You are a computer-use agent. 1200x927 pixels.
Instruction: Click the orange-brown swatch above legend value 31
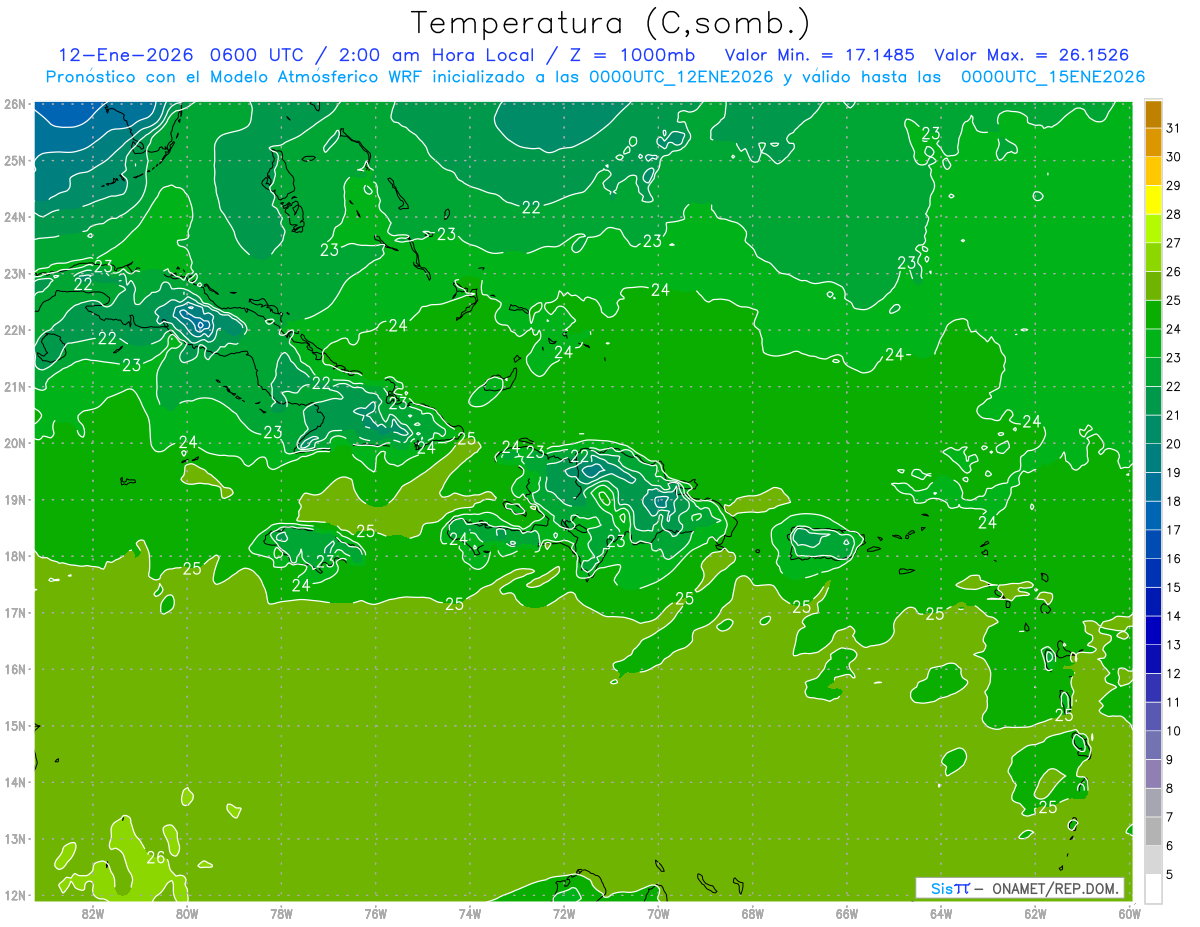(1153, 114)
